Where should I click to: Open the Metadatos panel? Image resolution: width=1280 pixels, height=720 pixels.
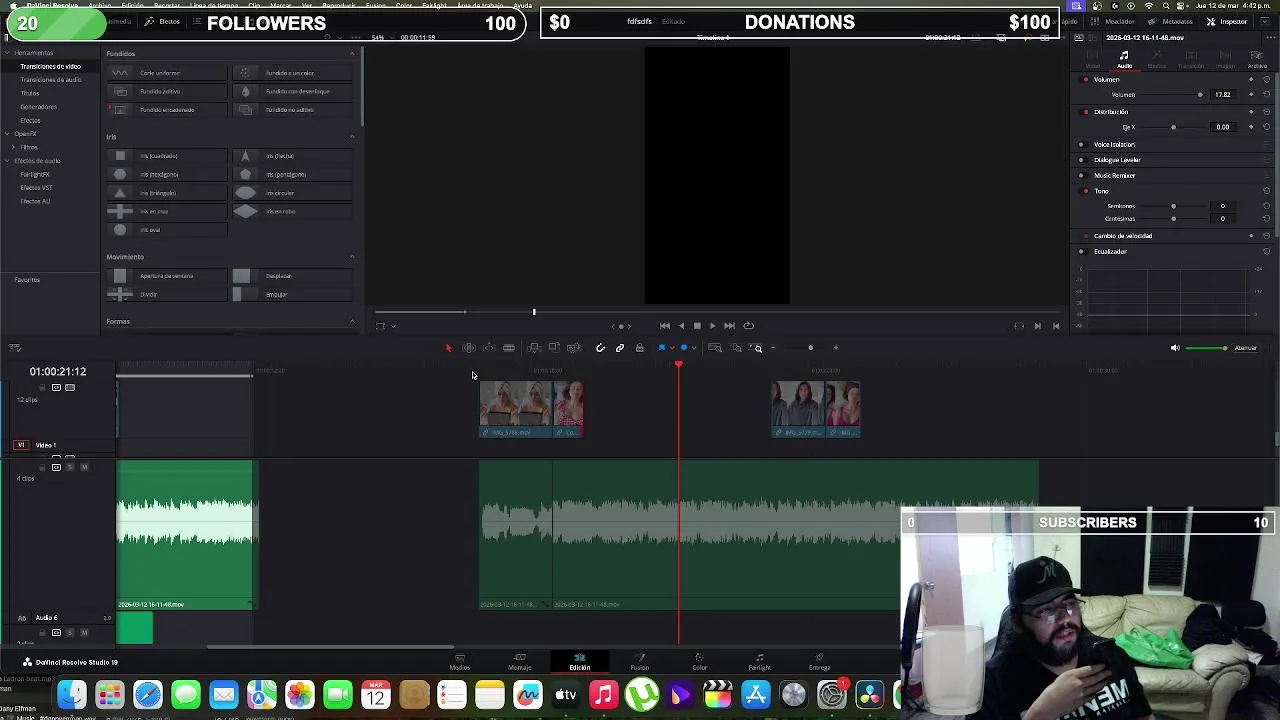click(1171, 21)
